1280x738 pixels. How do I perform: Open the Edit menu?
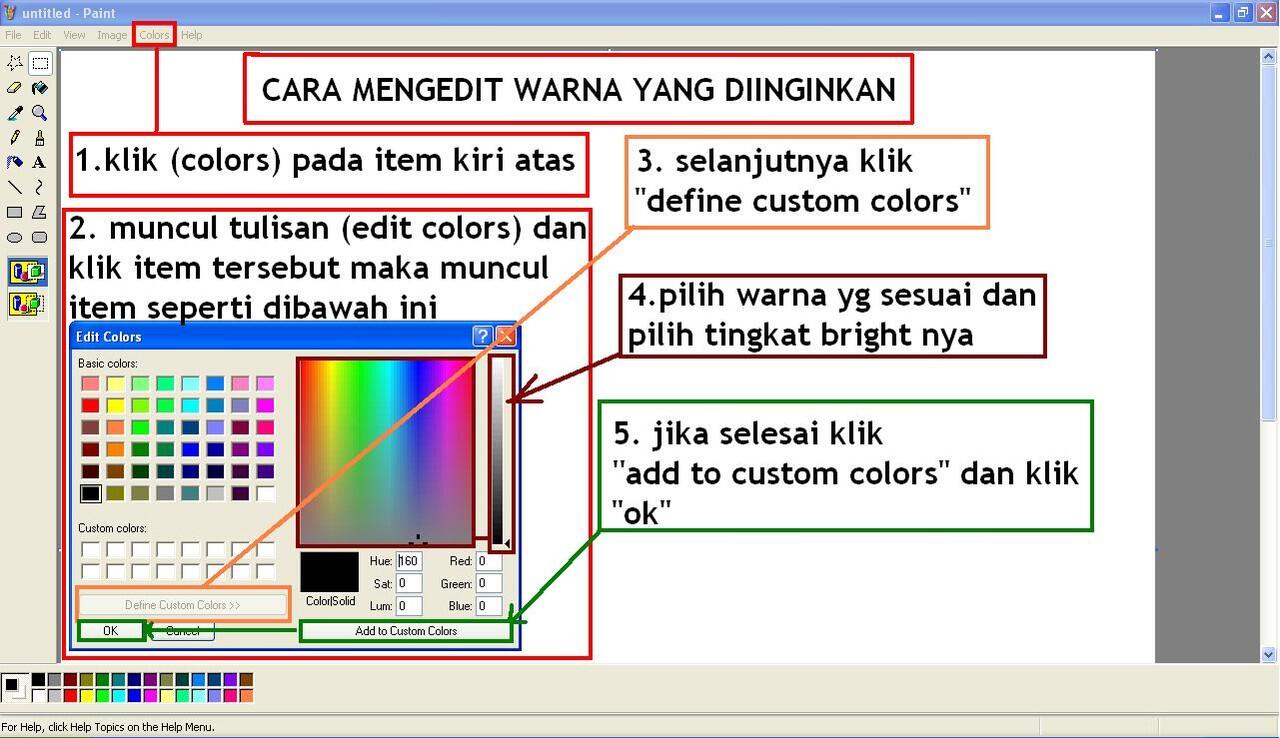42,35
